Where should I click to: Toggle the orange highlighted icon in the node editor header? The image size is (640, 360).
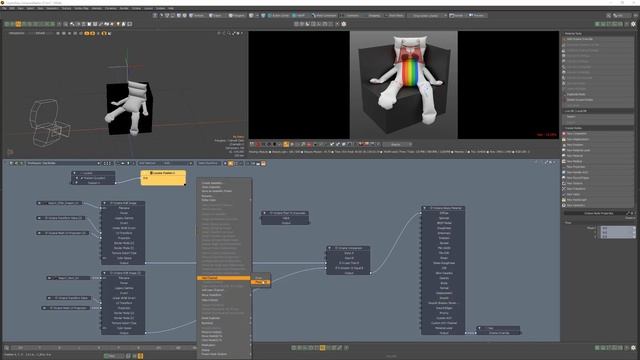coord(231,163)
